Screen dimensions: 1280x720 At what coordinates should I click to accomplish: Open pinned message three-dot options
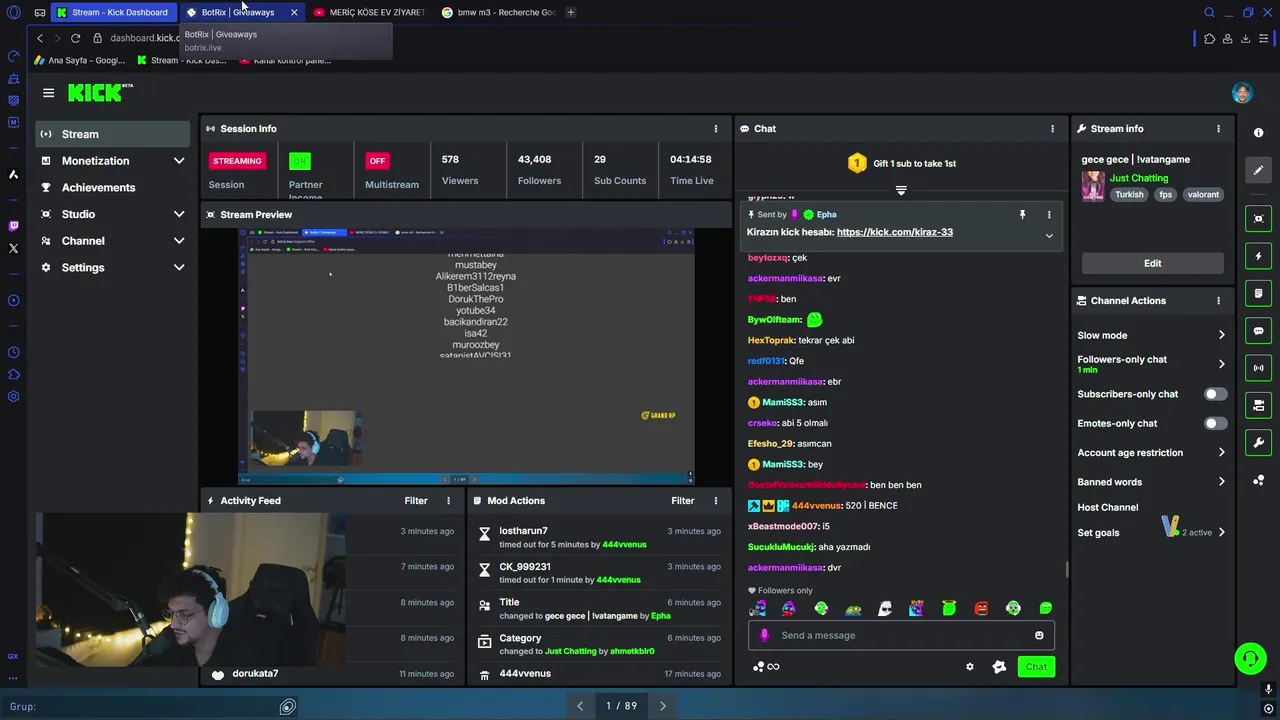(x=1049, y=215)
